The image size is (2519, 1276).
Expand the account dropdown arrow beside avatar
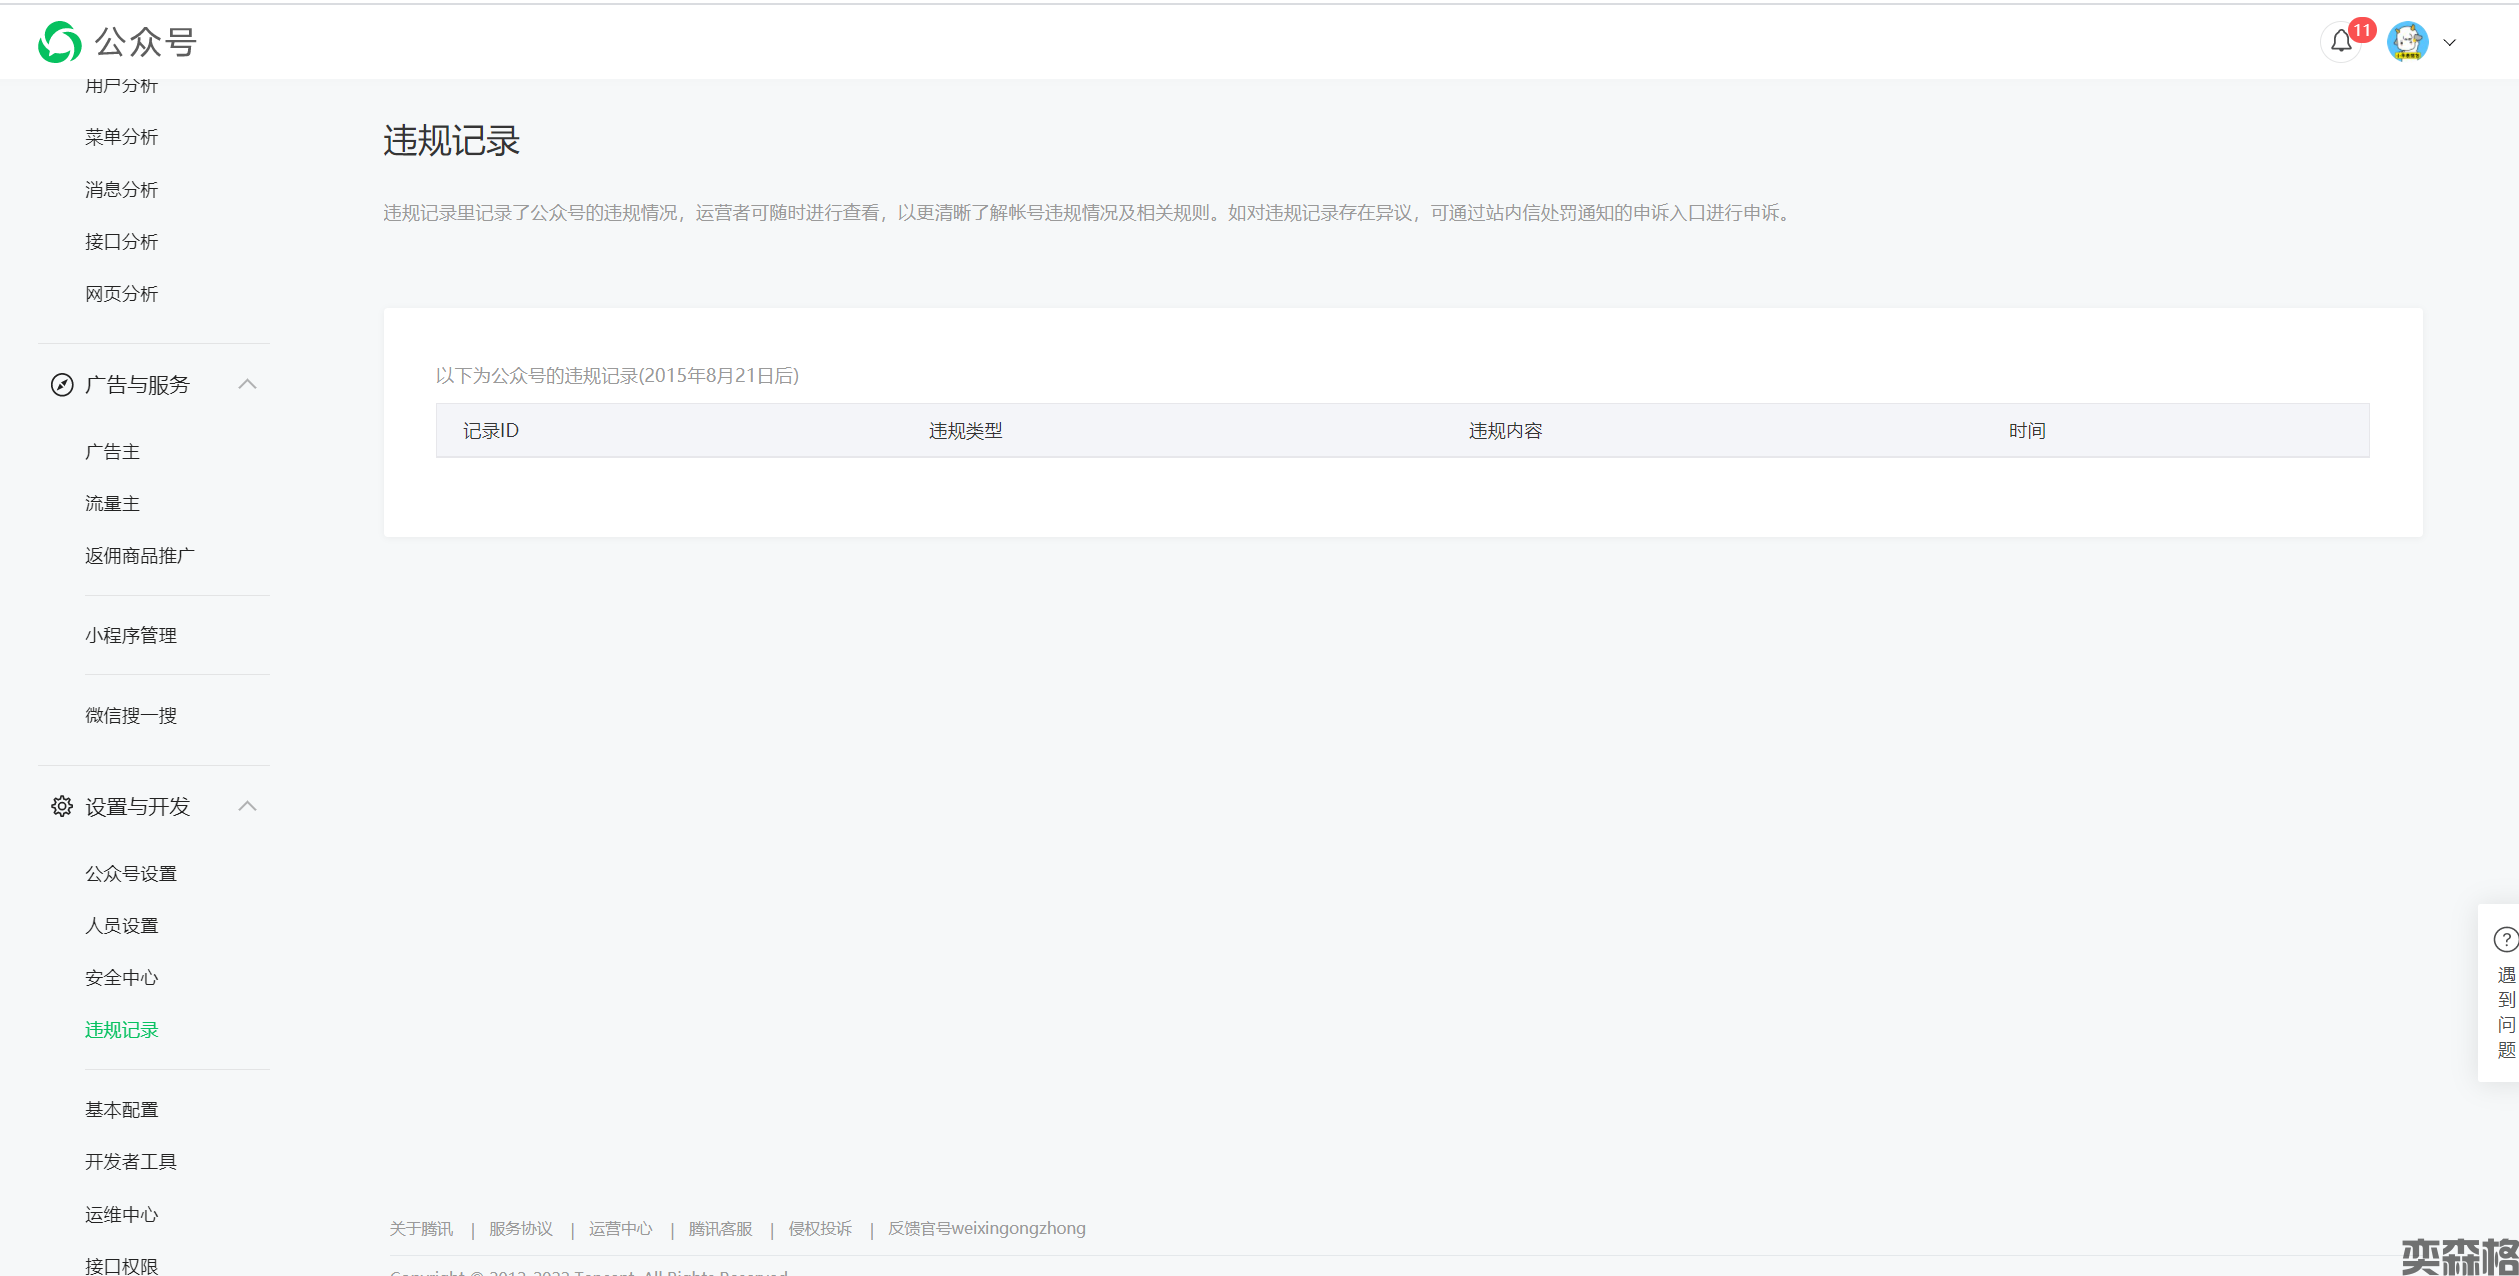2450,43
